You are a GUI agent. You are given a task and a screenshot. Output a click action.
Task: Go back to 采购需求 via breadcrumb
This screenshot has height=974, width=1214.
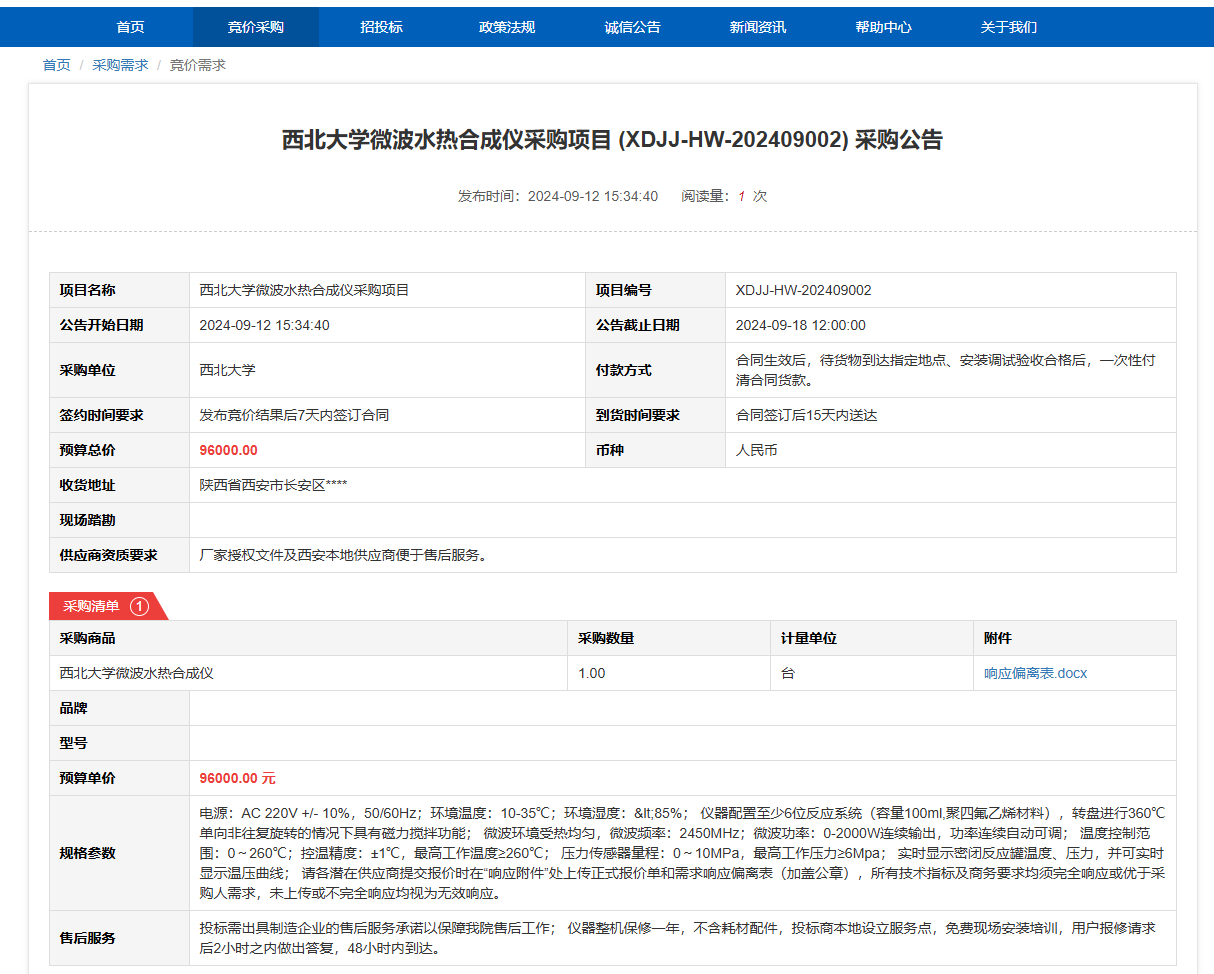click(120, 65)
